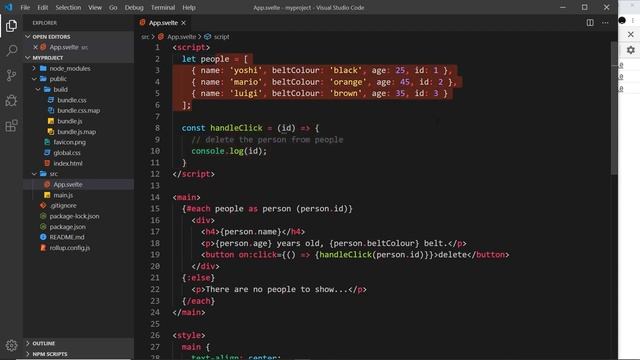640x360 pixels.
Task: Click the script breadcrumb segment
Action: pyautogui.click(x=222, y=37)
